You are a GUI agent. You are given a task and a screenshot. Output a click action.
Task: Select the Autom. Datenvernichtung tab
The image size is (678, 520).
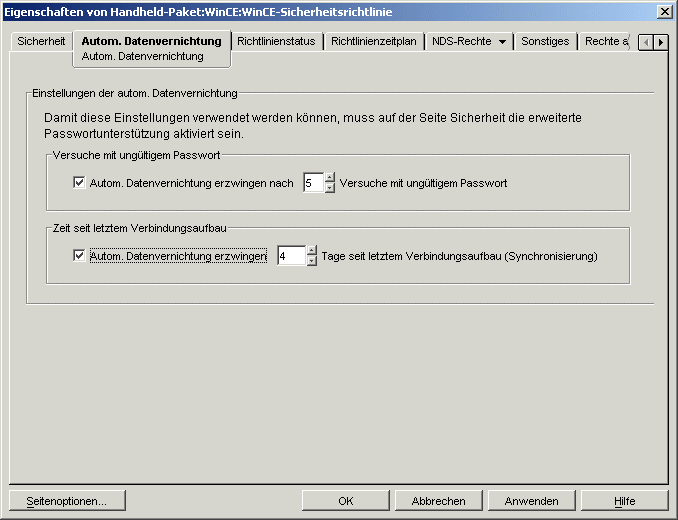[151, 41]
